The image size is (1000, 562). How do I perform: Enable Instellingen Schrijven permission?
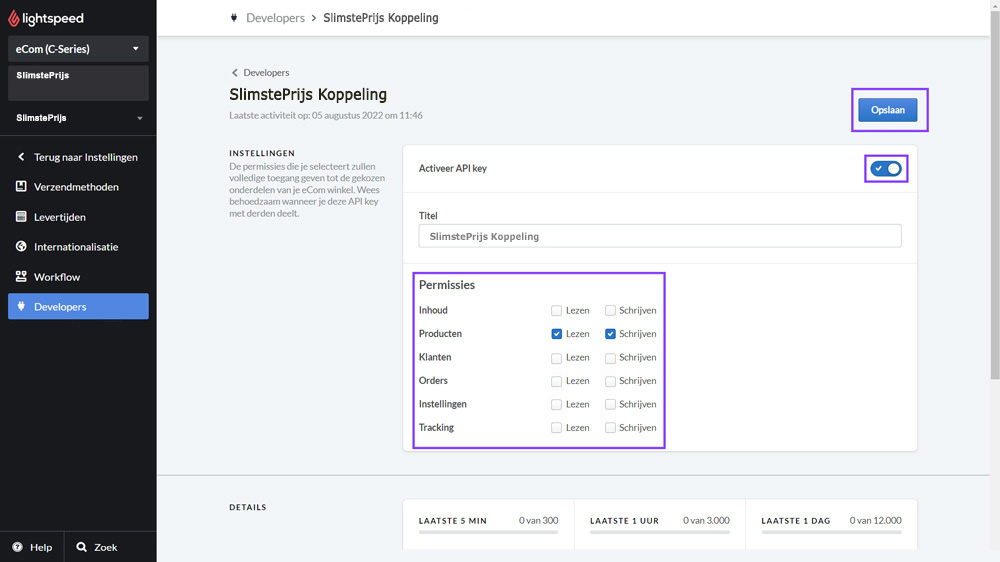[610, 404]
